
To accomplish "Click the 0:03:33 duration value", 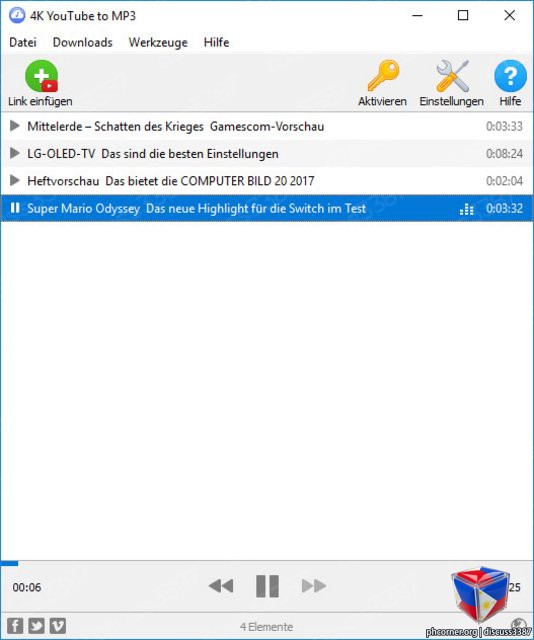I will pyautogui.click(x=504, y=127).
